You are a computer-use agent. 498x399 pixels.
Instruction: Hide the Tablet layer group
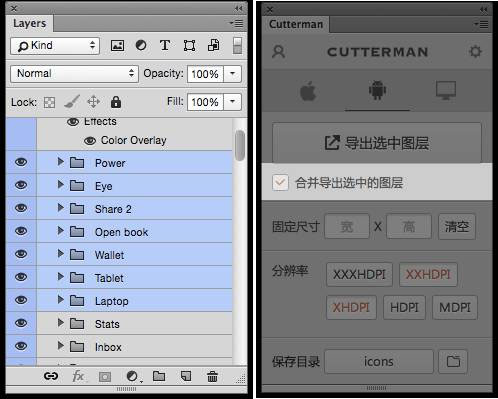(21, 277)
